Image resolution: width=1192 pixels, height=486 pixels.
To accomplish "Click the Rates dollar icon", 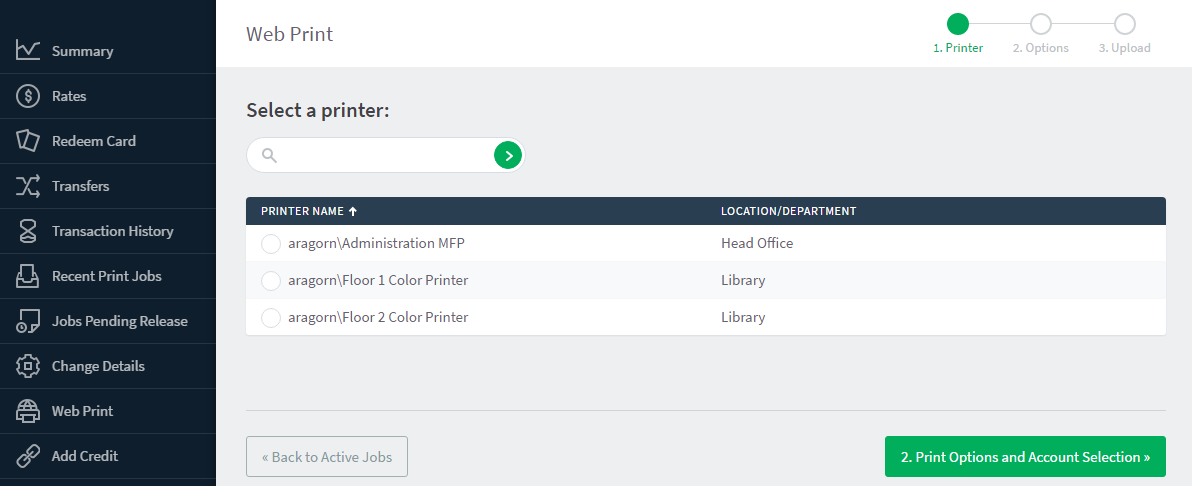I will pos(28,96).
